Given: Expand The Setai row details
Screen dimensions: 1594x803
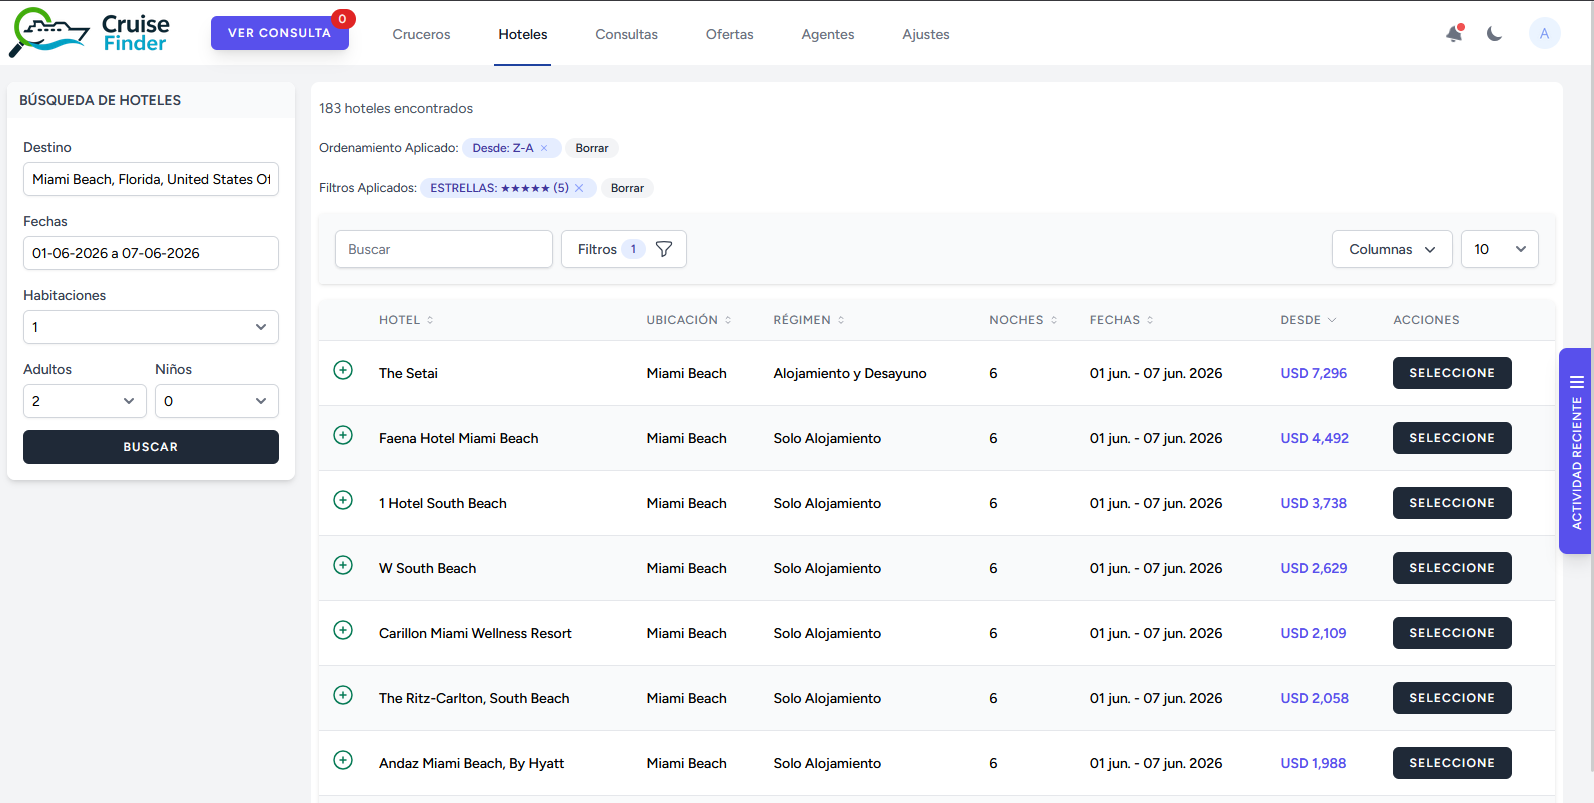Looking at the screenshot, I should pyautogui.click(x=343, y=371).
